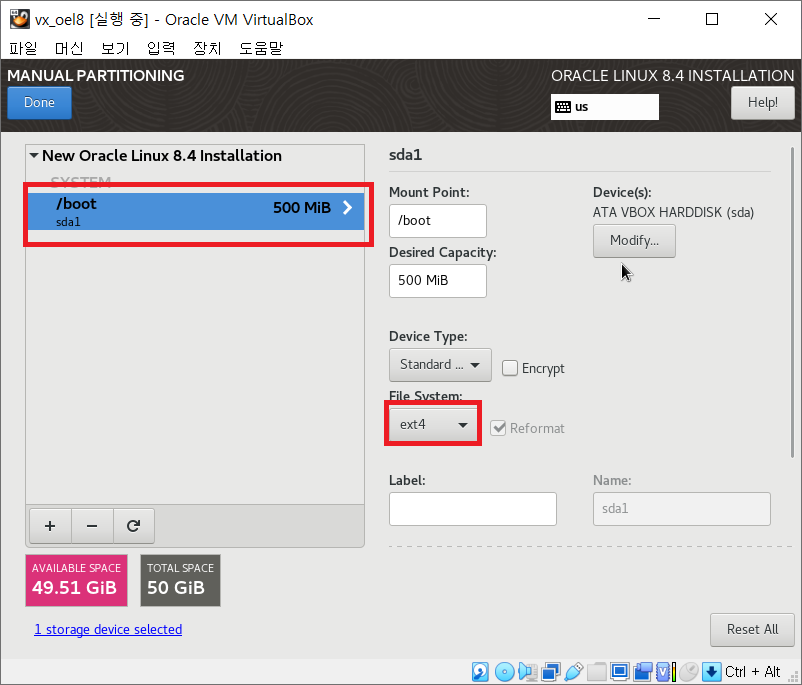Toggle the Encrypt checkbox
This screenshot has width=802, height=685.
(x=510, y=368)
